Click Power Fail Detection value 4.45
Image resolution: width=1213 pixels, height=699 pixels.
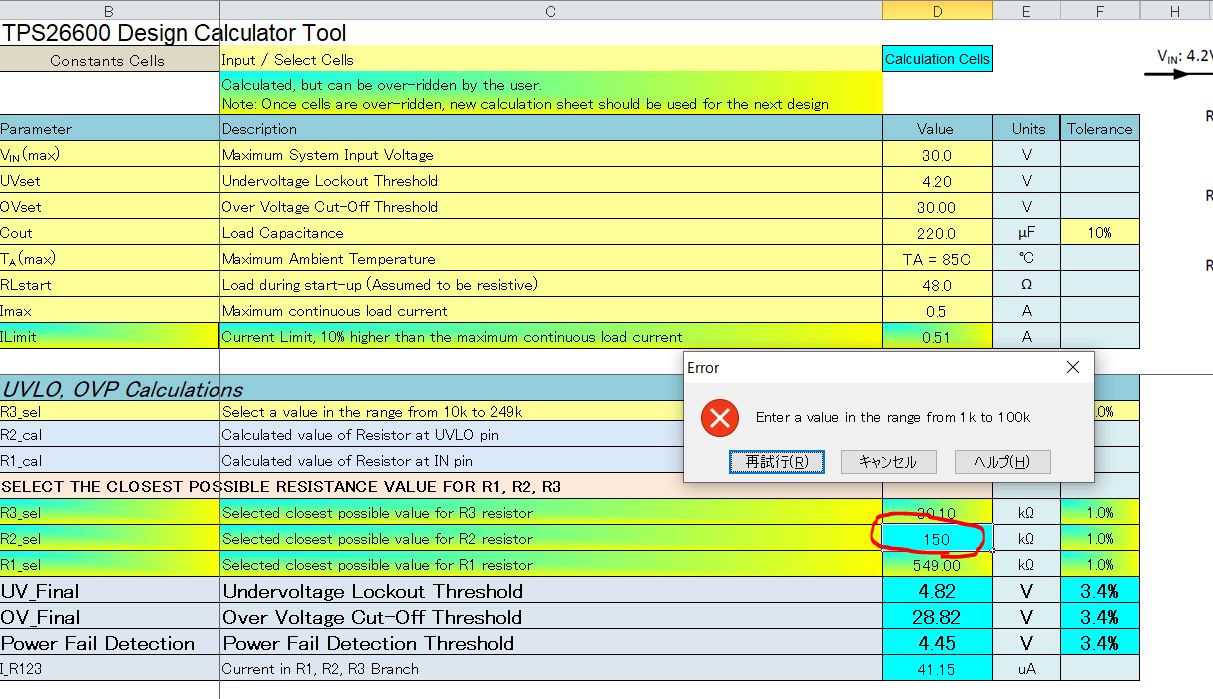[x=937, y=643]
